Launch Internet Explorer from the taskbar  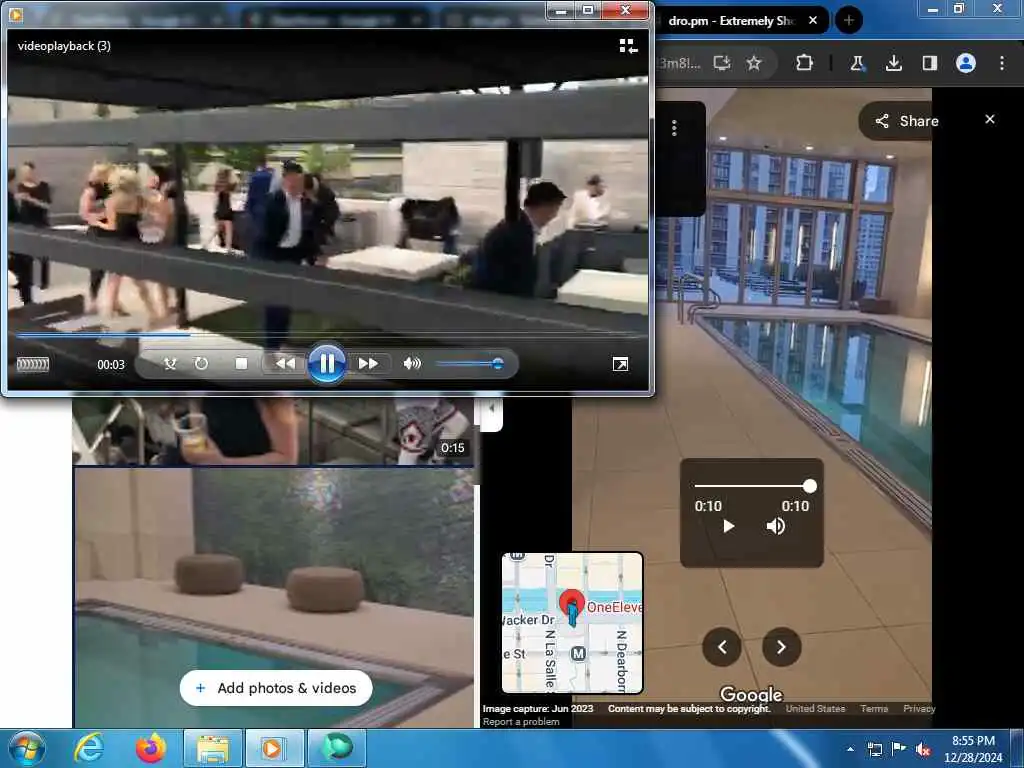click(x=89, y=748)
